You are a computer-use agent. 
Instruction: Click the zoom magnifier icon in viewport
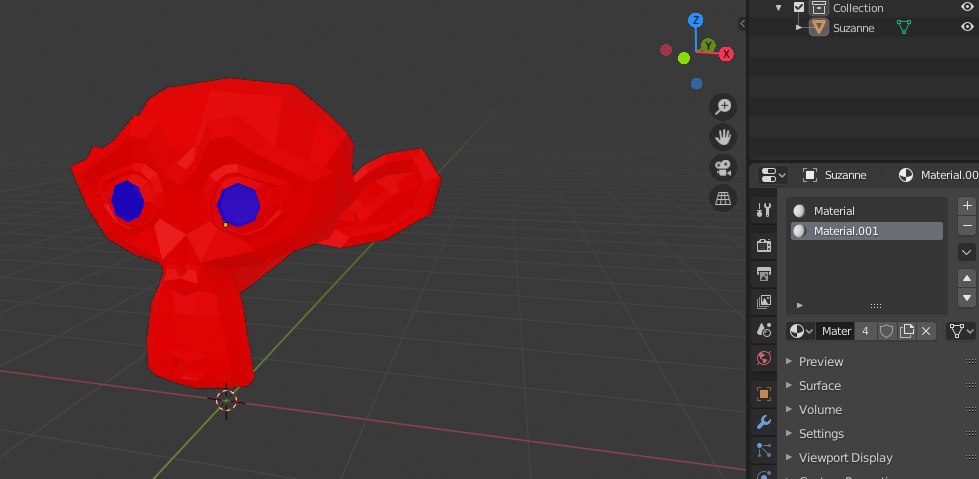coord(723,107)
